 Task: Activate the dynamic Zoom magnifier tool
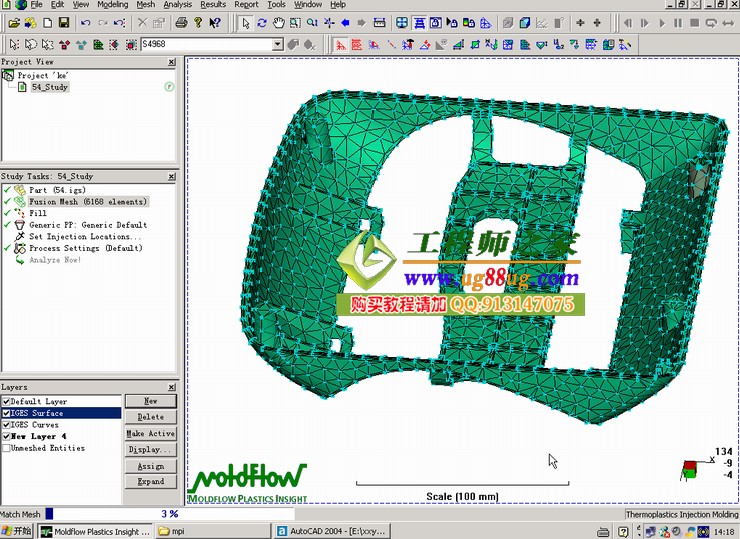(312, 23)
